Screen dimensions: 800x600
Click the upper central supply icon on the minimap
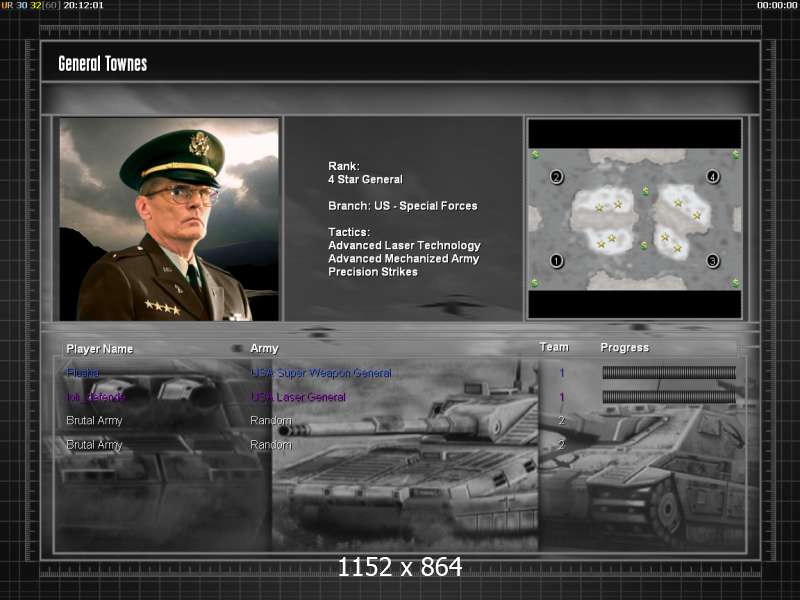point(645,191)
